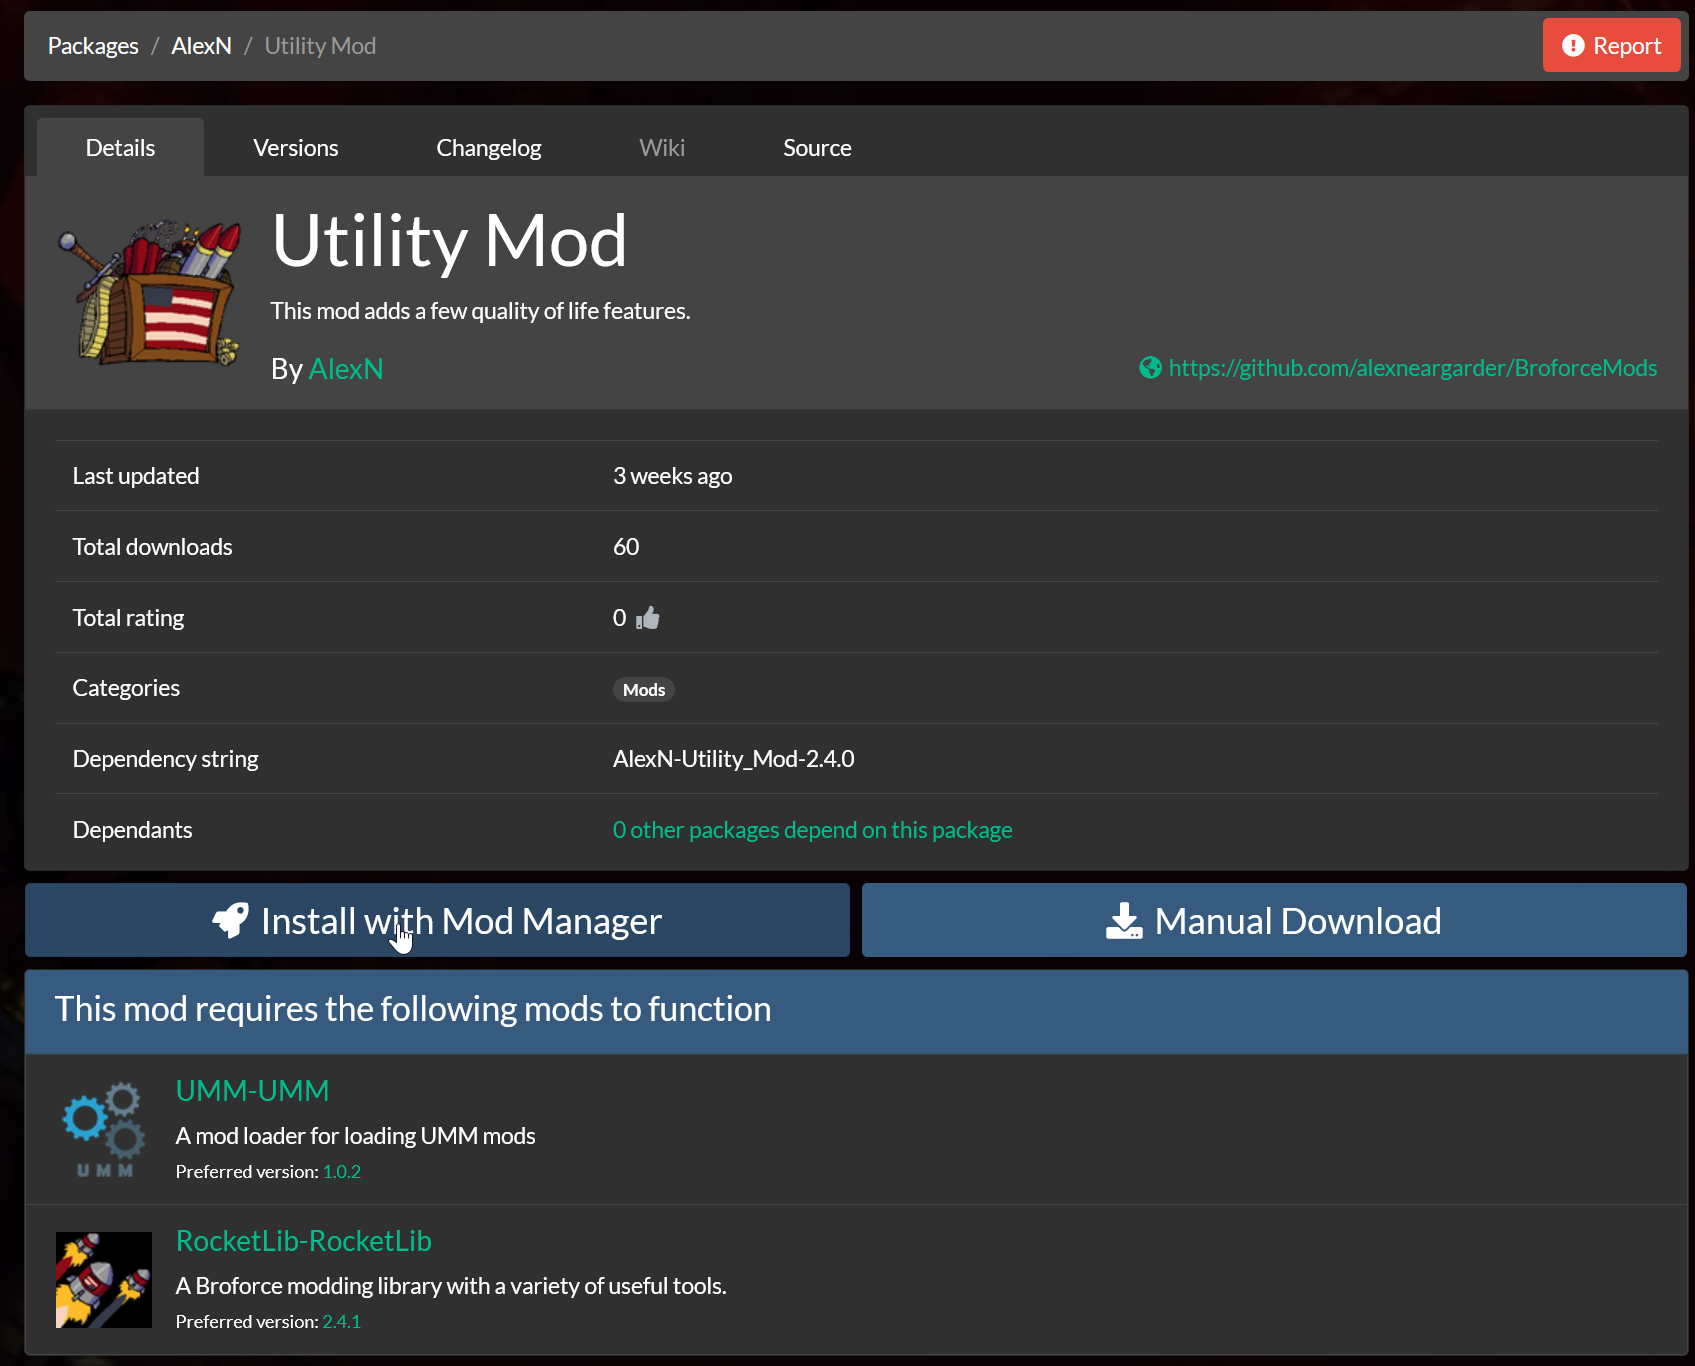Image resolution: width=1695 pixels, height=1366 pixels.
Task: Click the rocket icon on Install button
Action: 231,920
